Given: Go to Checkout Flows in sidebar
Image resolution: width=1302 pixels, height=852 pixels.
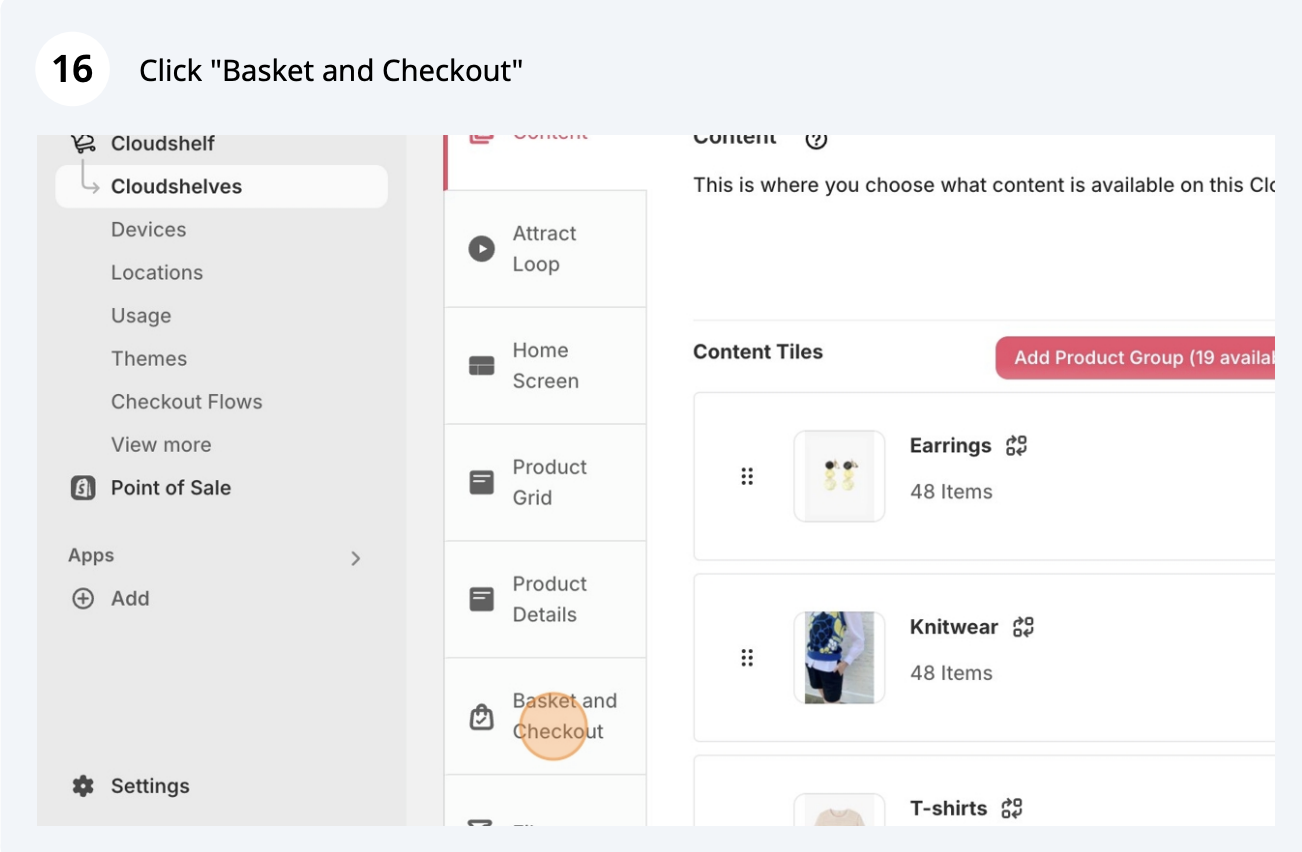Looking at the screenshot, I should coord(187,402).
